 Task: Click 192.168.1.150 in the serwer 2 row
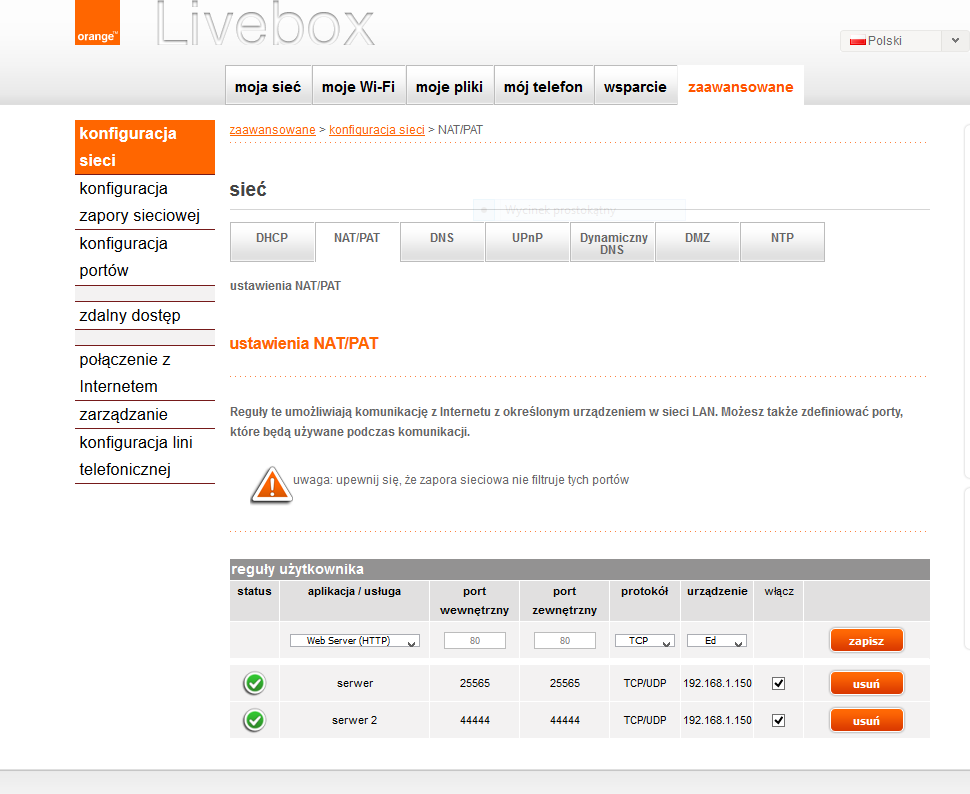pos(718,720)
